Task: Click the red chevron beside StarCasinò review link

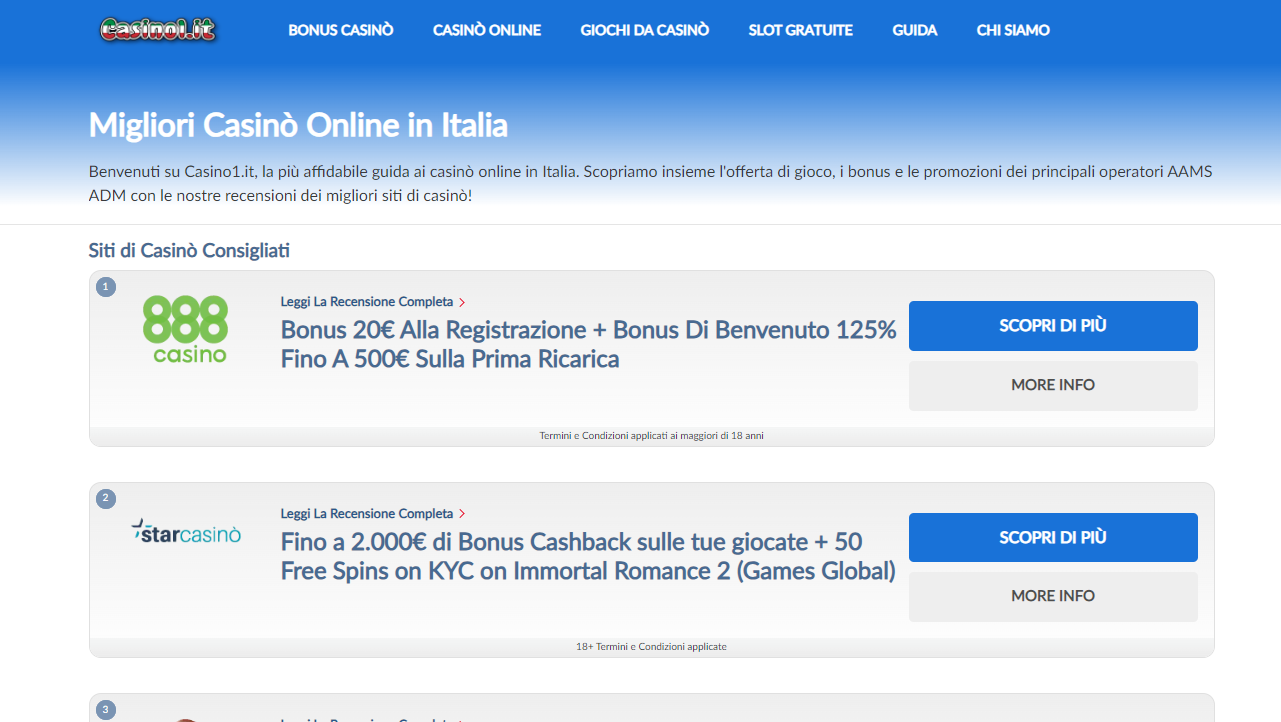Action: [x=462, y=514]
